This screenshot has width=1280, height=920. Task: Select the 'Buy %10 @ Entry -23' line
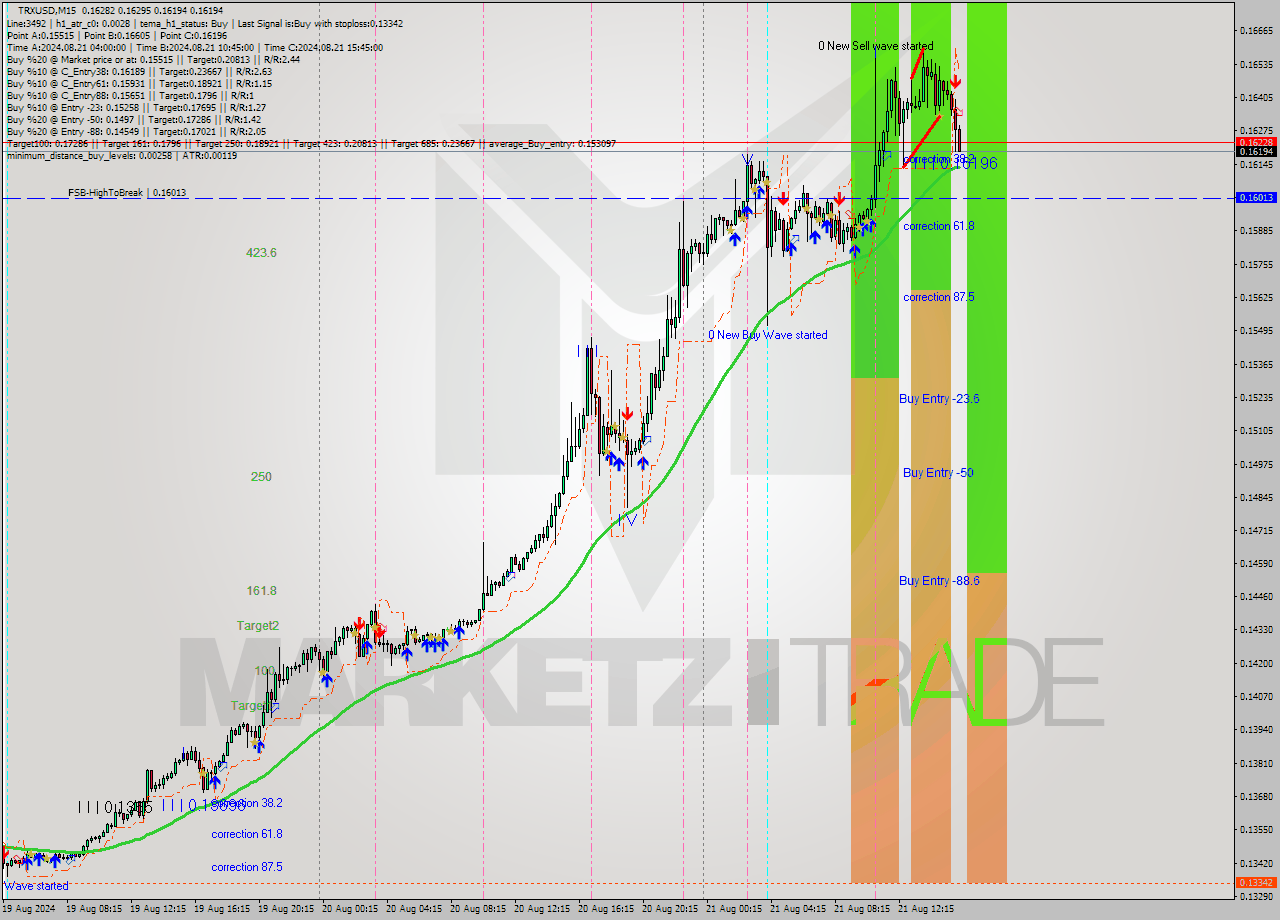(135, 107)
